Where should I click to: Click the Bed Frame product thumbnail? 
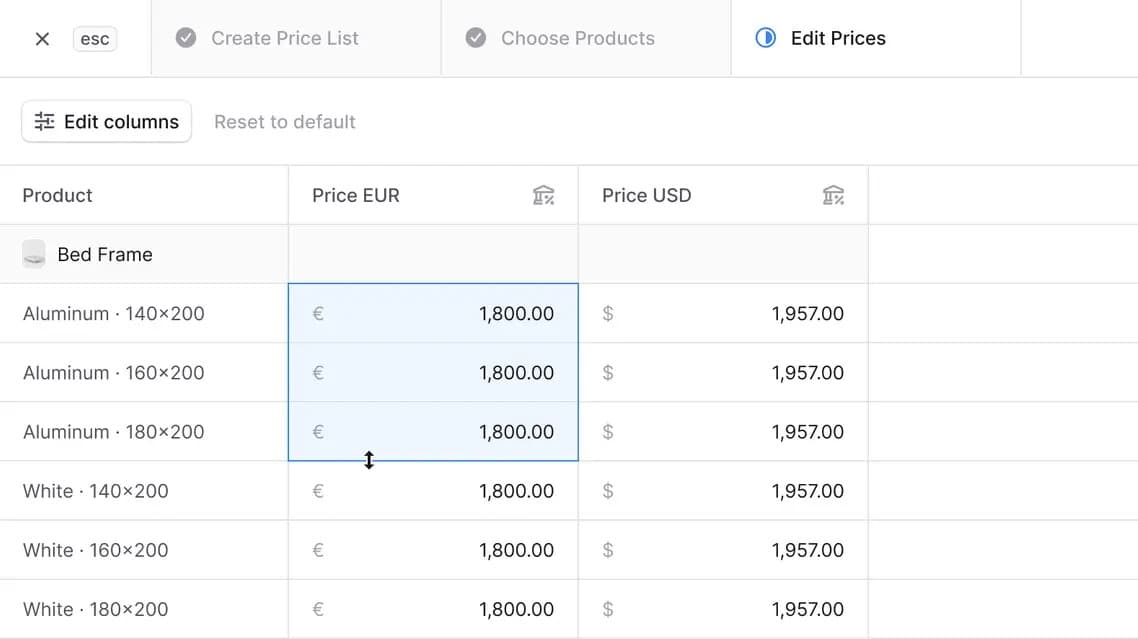(x=34, y=254)
